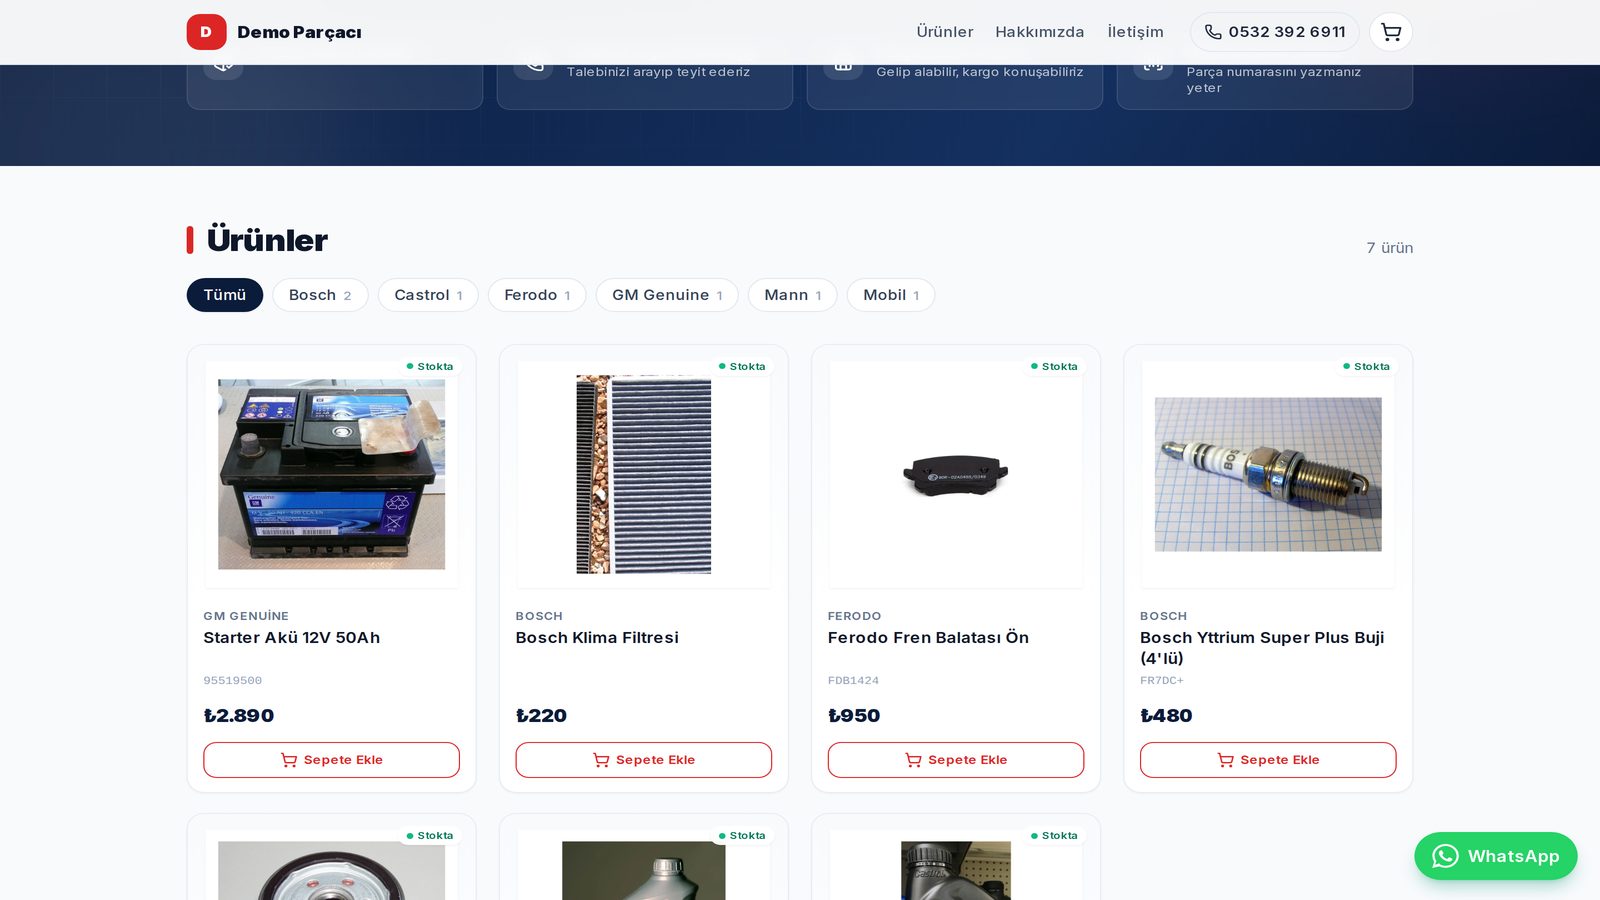Click the '7 ürün' product count
The image size is (1600, 900).
pyautogui.click(x=1389, y=248)
